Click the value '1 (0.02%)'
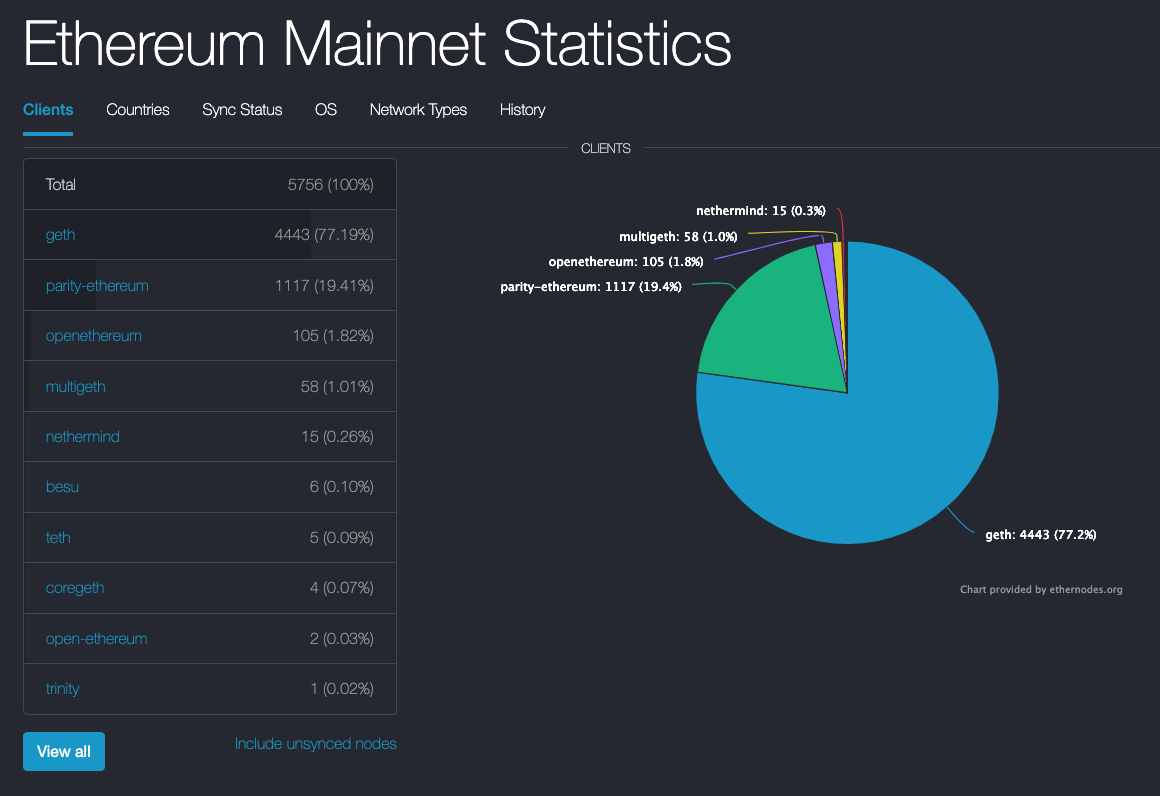 coord(342,689)
